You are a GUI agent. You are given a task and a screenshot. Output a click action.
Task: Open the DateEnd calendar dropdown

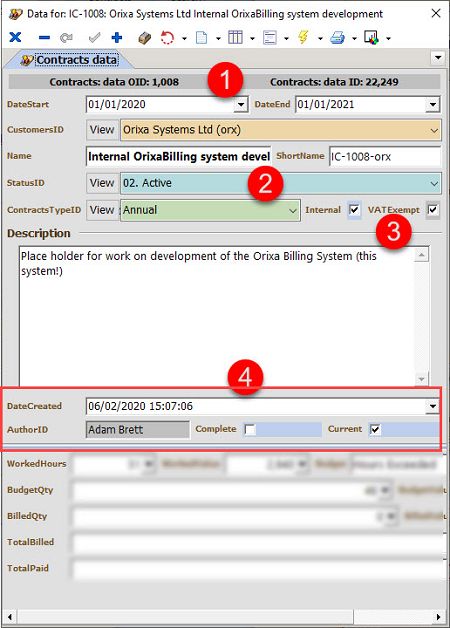point(432,105)
